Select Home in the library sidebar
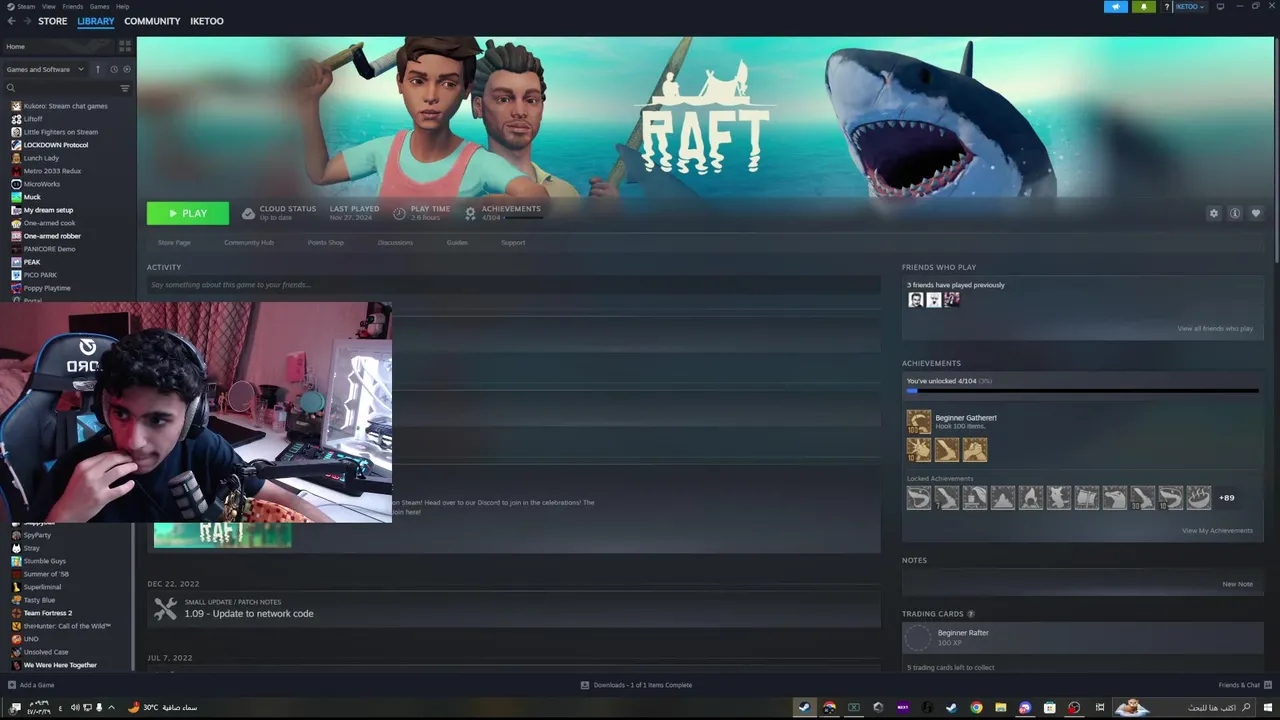 click(60, 46)
